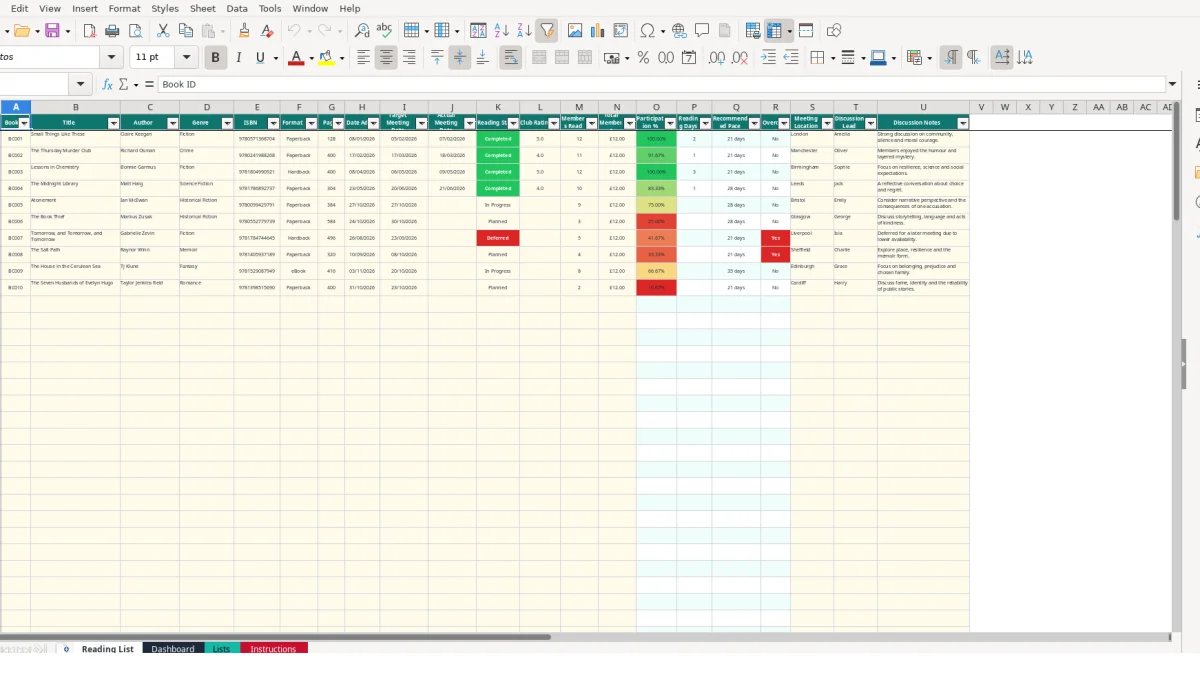
Task: Select the Reading List sheet tab
Action: coord(107,649)
